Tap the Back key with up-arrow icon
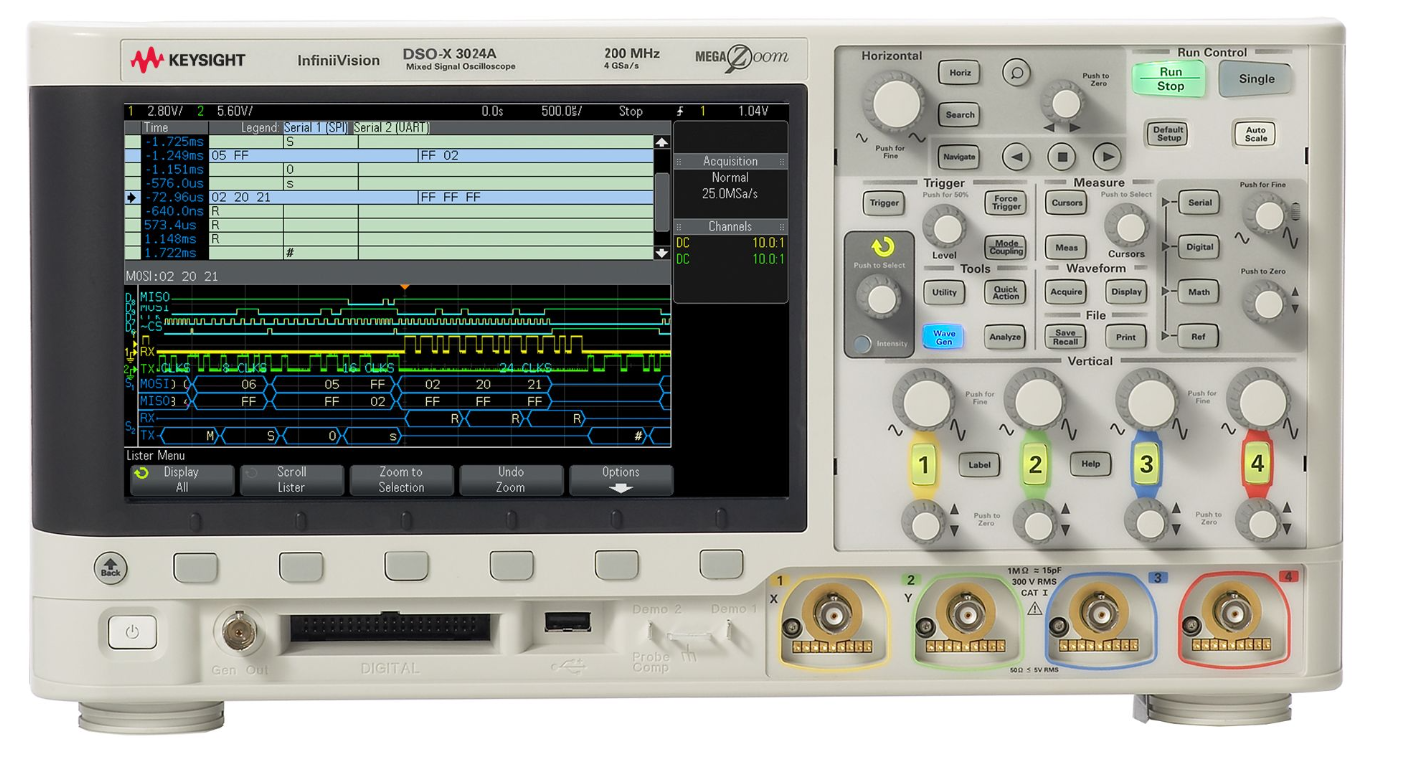Screen dimensions: 1408x758 click(111, 568)
